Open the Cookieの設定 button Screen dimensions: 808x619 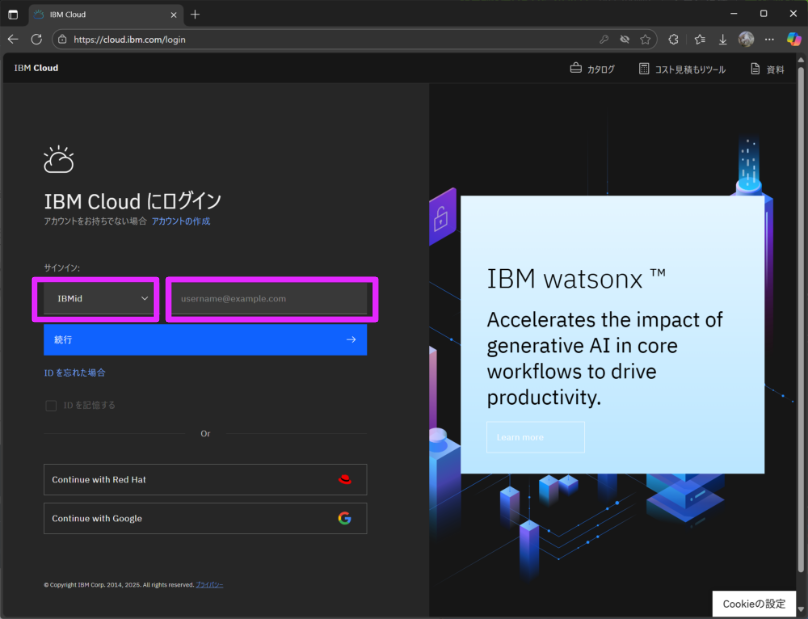[x=754, y=604]
